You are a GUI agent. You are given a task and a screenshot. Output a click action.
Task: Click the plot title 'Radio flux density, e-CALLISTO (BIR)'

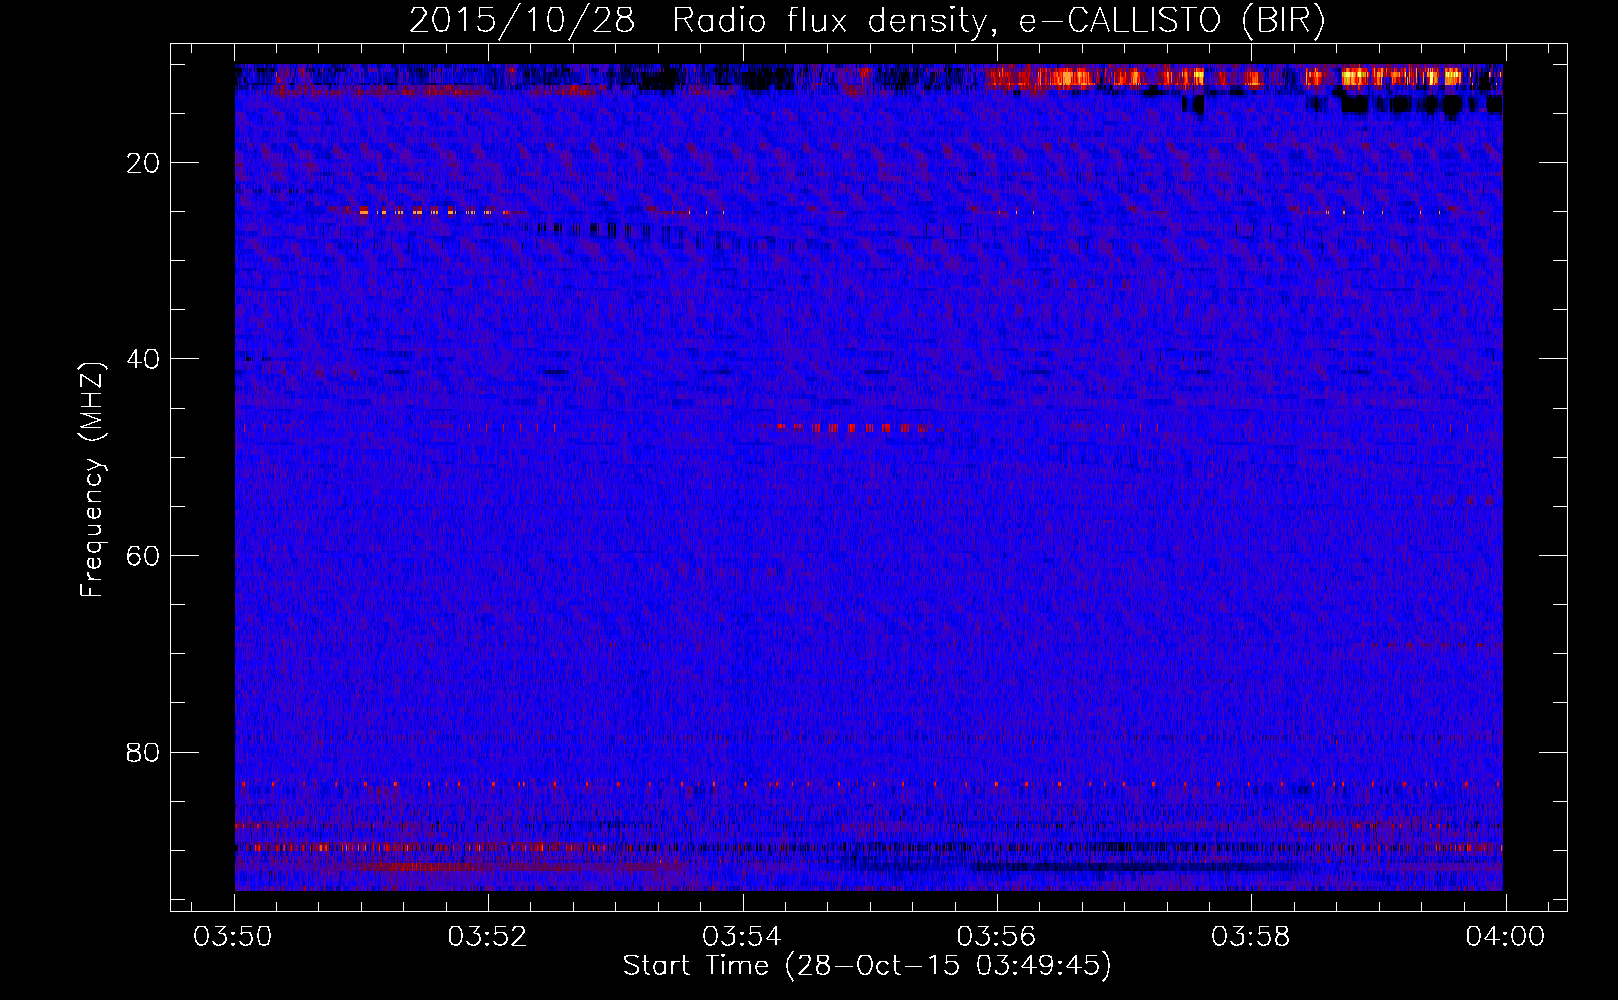click(998, 21)
